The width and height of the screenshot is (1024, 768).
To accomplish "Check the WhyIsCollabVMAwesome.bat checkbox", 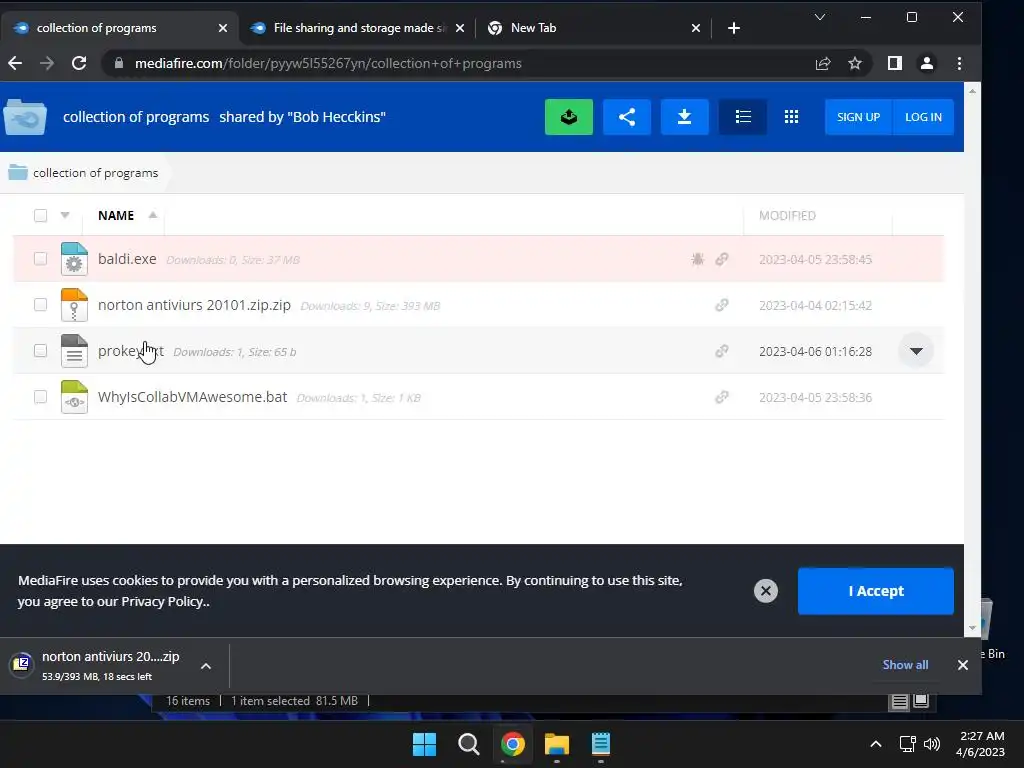I will [40, 397].
